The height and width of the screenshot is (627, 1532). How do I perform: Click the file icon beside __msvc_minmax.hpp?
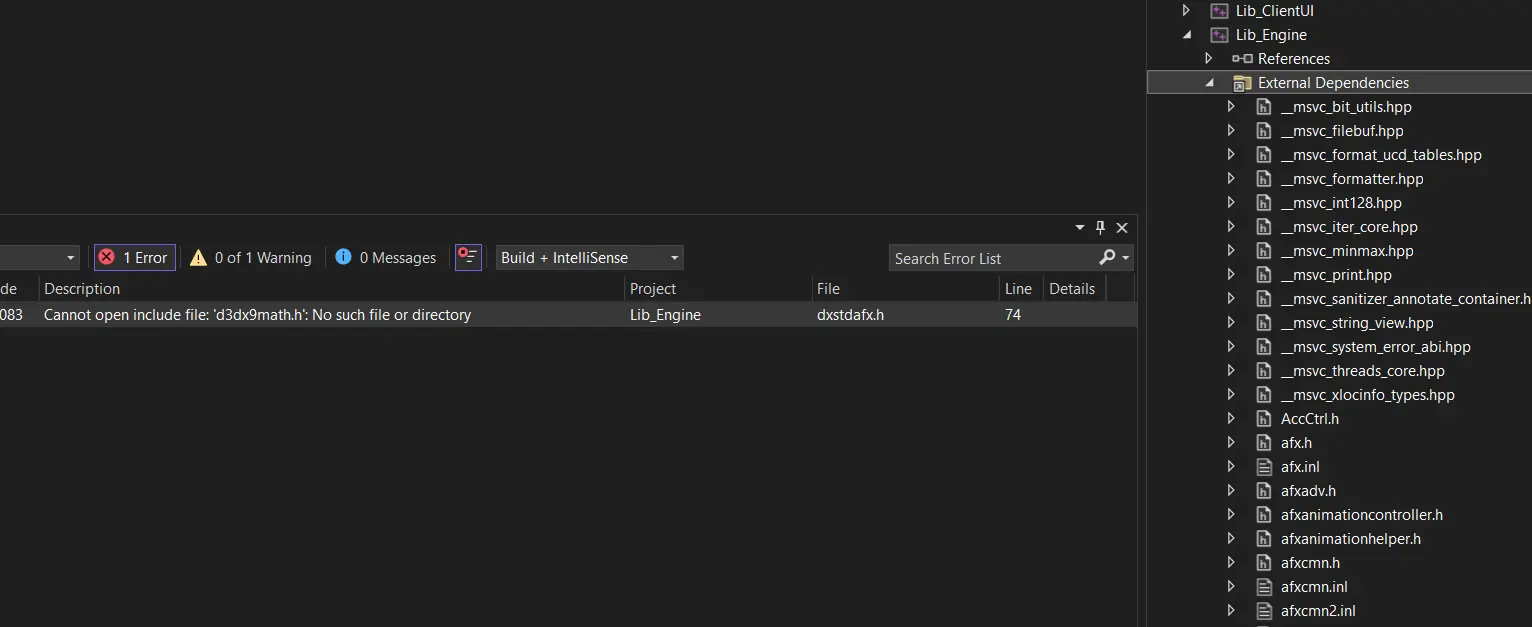(x=1264, y=251)
